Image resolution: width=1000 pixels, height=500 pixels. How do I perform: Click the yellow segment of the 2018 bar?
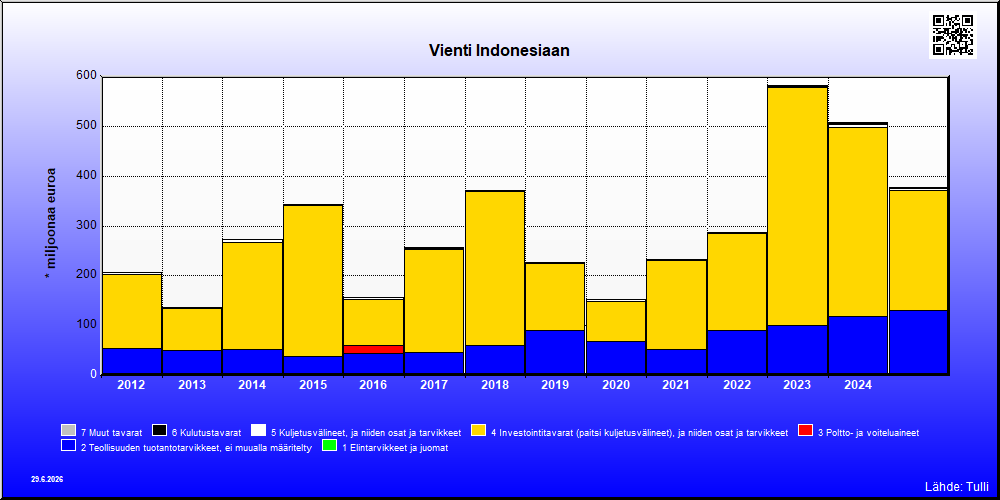pos(495,268)
